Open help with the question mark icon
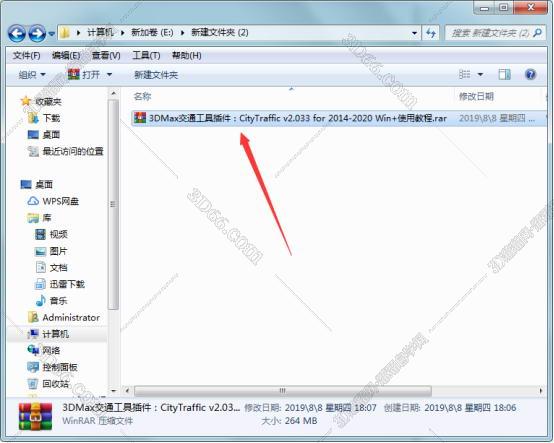554x443 pixels. 530,74
